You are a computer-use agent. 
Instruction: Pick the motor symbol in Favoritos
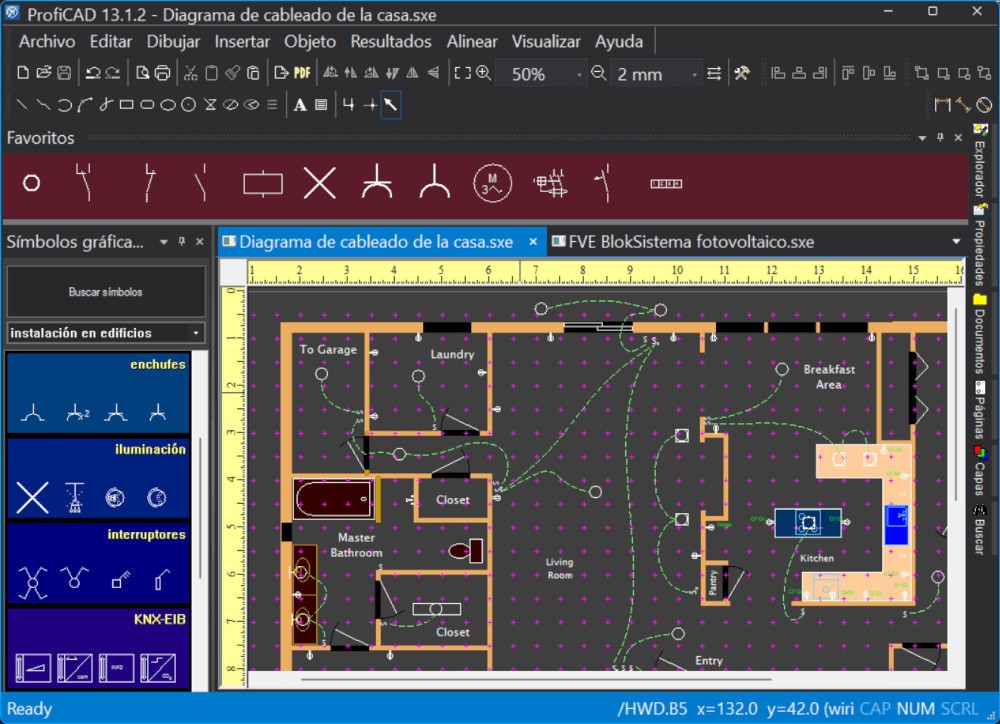click(x=492, y=182)
